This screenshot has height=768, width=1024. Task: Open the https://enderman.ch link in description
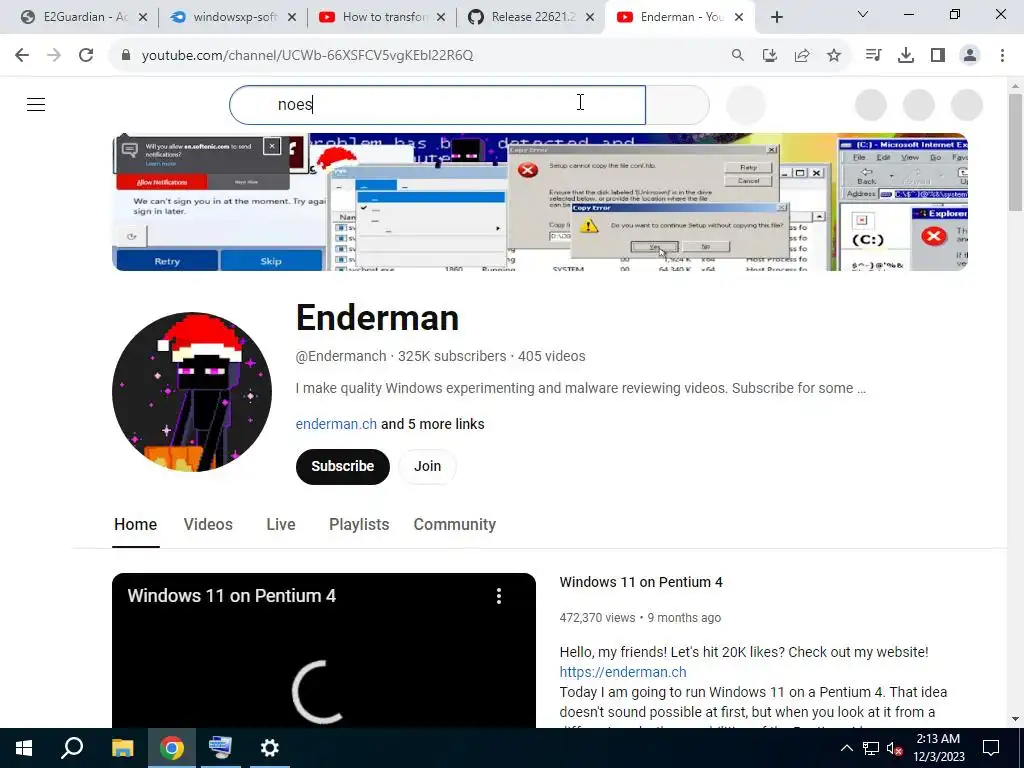623,672
